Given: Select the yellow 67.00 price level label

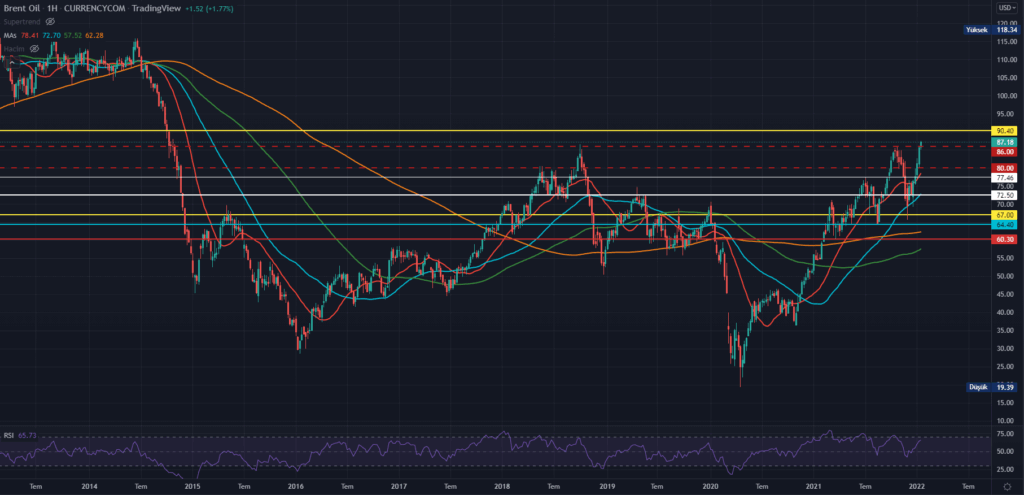Looking at the screenshot, I should [1005, 215].
